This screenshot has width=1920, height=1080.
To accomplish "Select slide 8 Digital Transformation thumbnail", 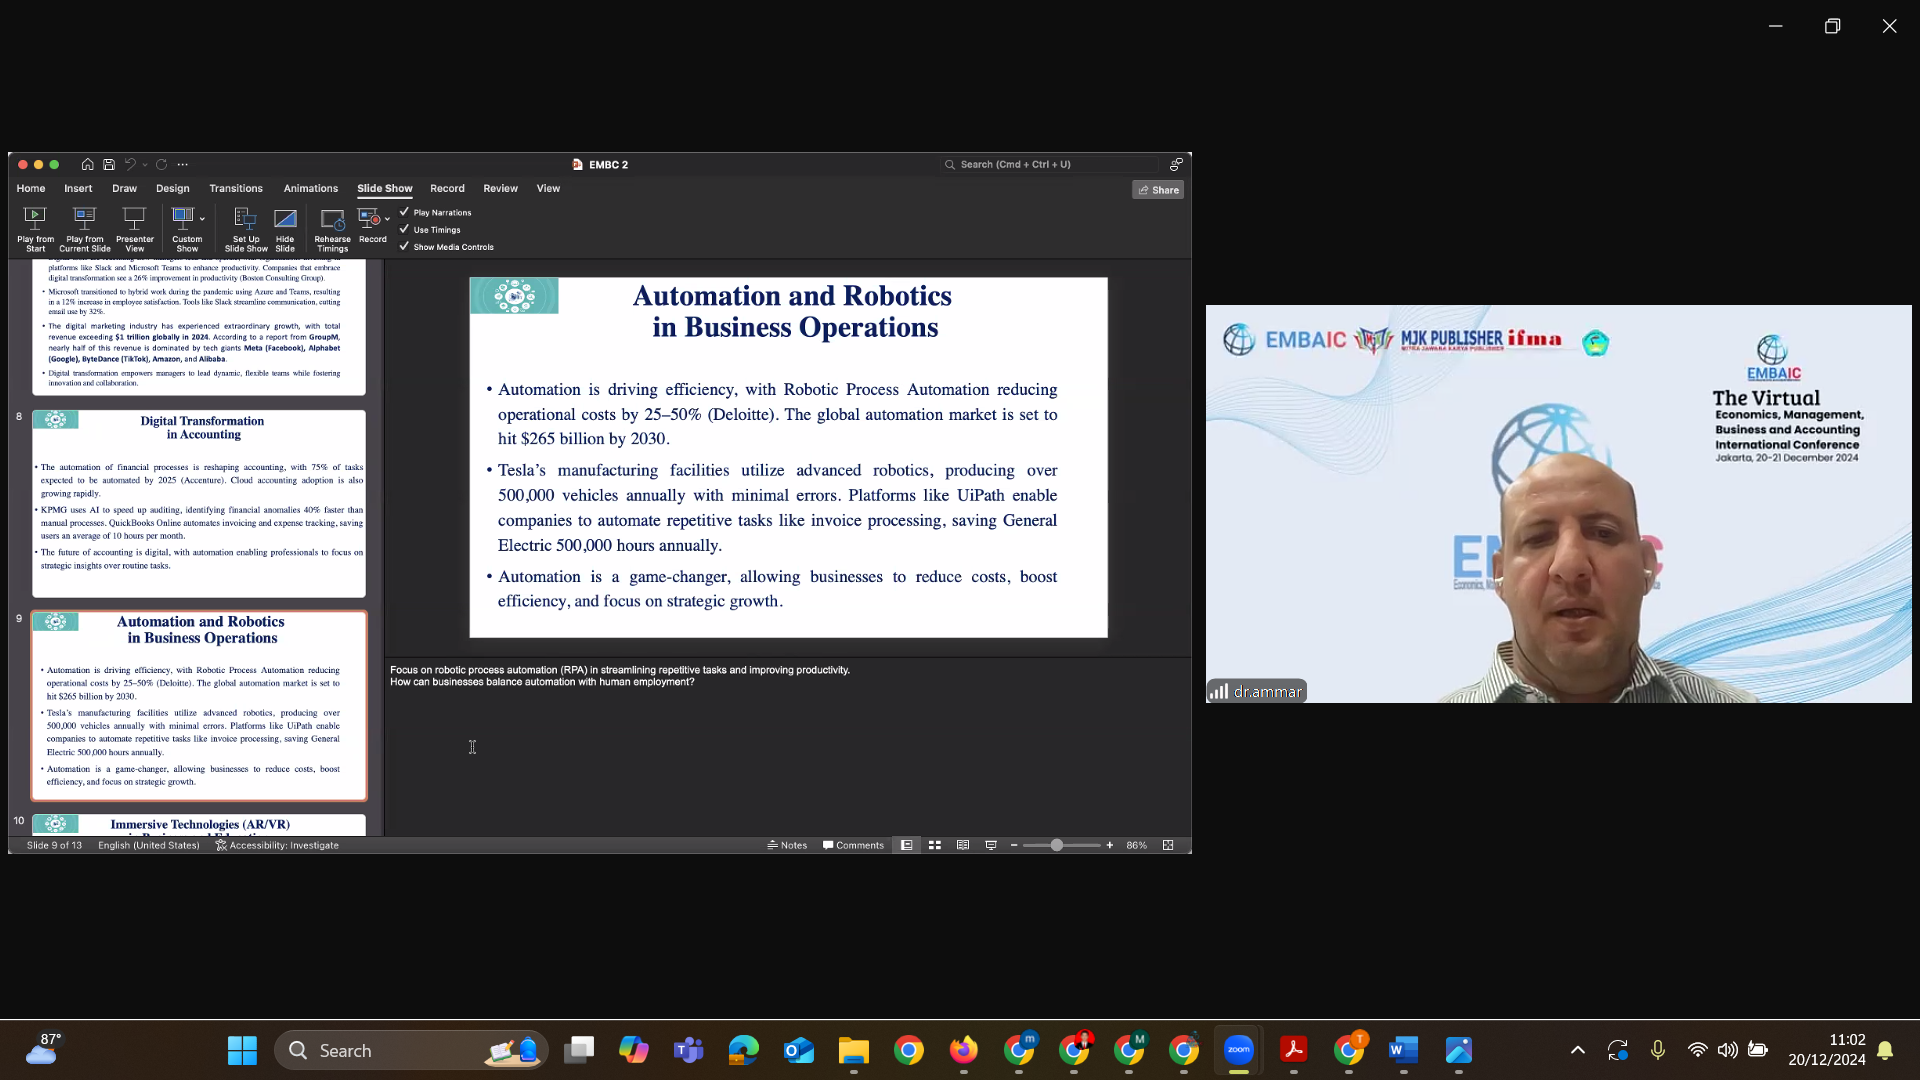I will click(x=199, y=503).
